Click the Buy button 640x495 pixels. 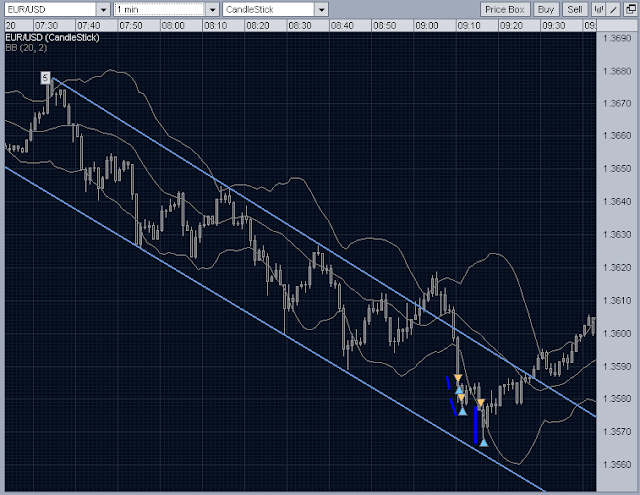546,9
